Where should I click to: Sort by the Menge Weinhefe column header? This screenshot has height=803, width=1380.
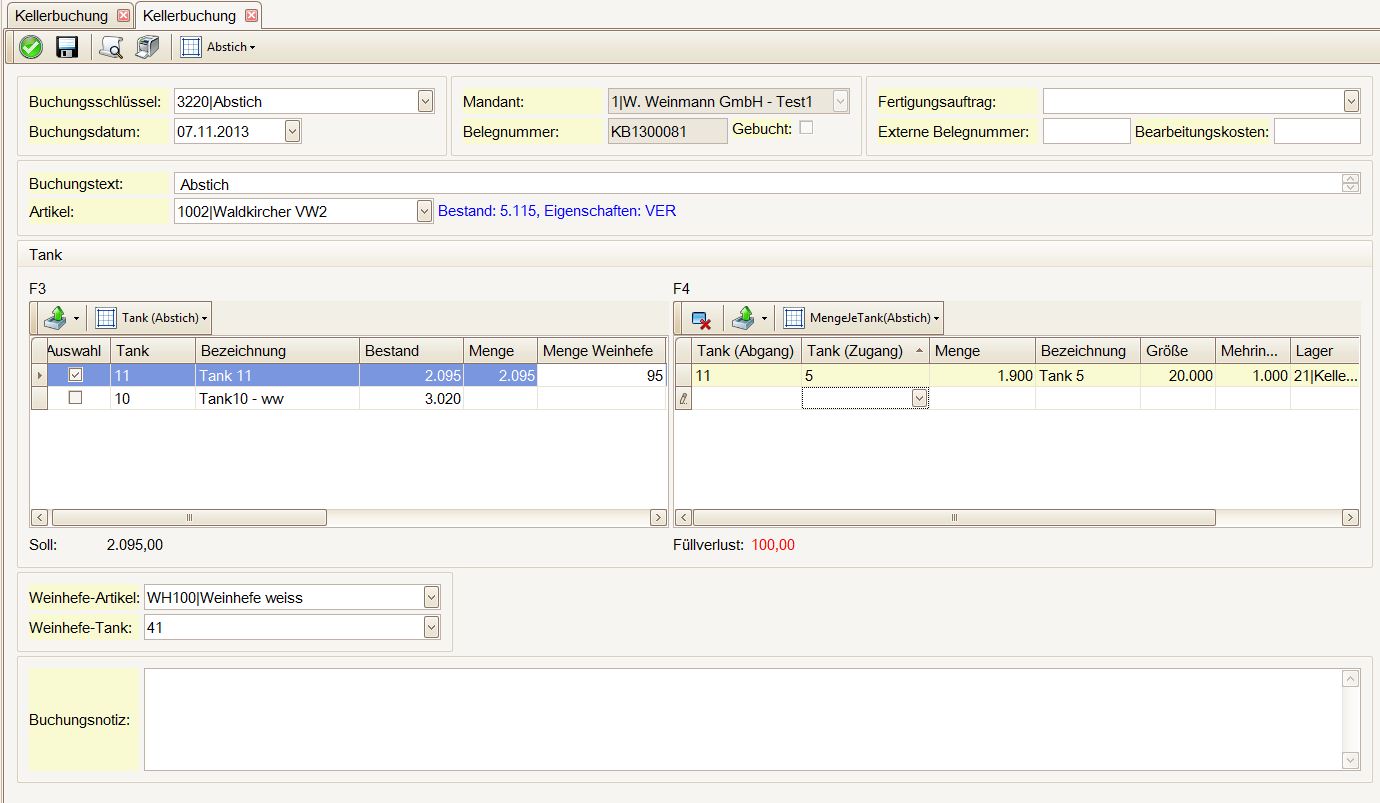(x=602, y=351)
